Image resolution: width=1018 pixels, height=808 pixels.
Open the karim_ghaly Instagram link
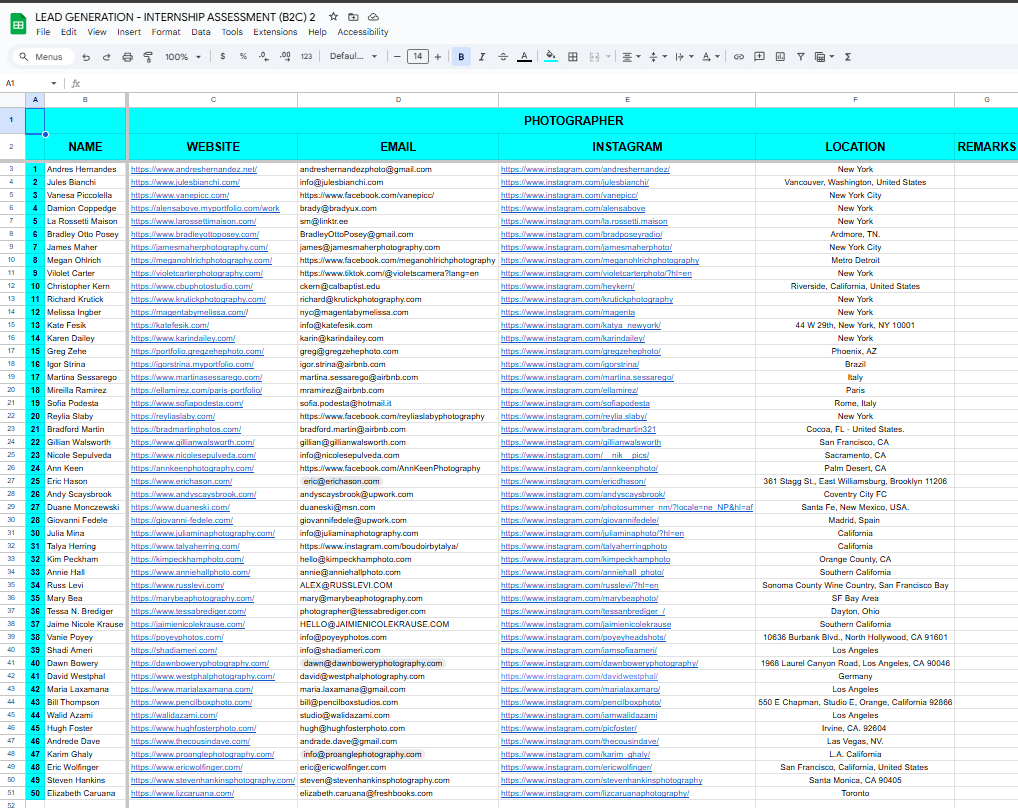(575, 754)
